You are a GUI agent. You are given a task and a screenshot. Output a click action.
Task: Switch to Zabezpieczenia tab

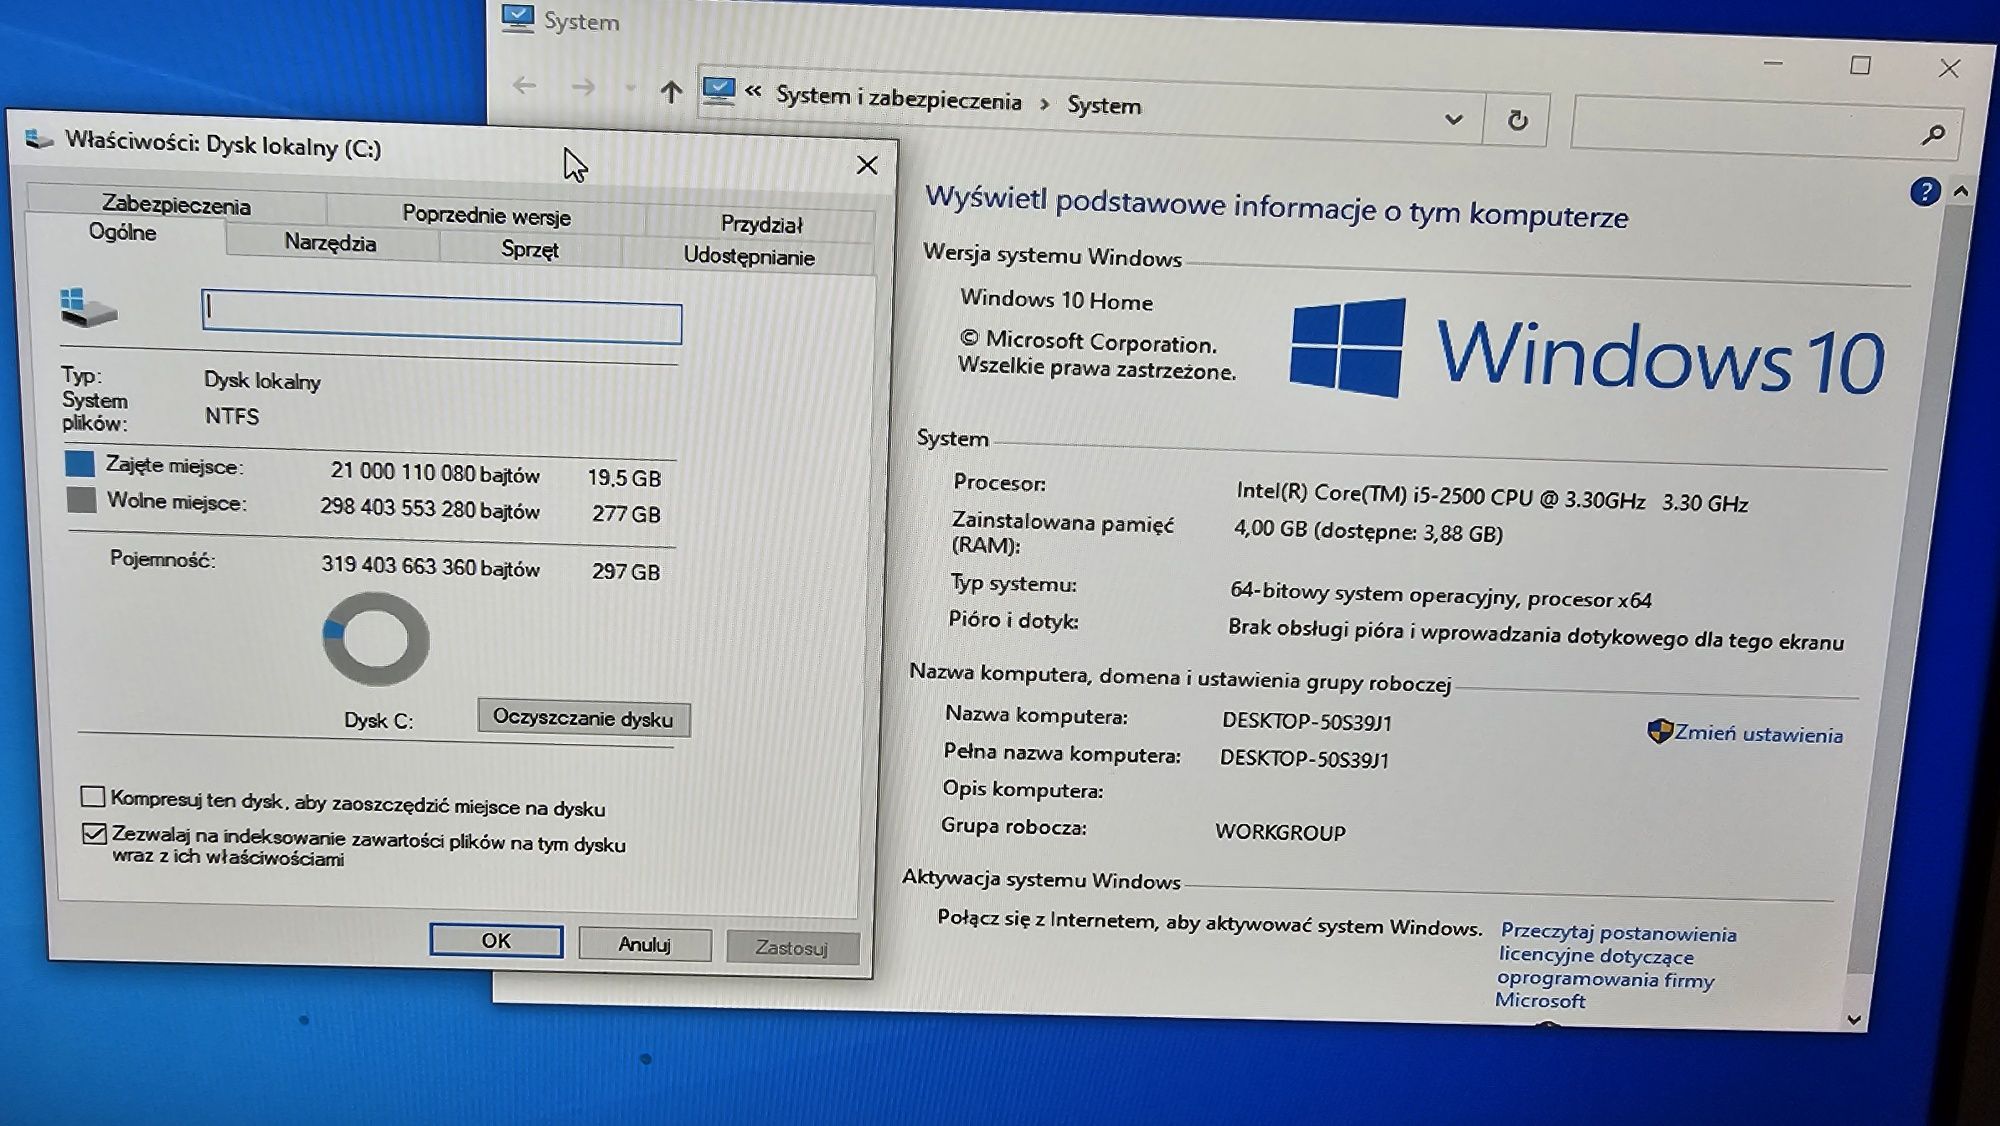[176, 205]
